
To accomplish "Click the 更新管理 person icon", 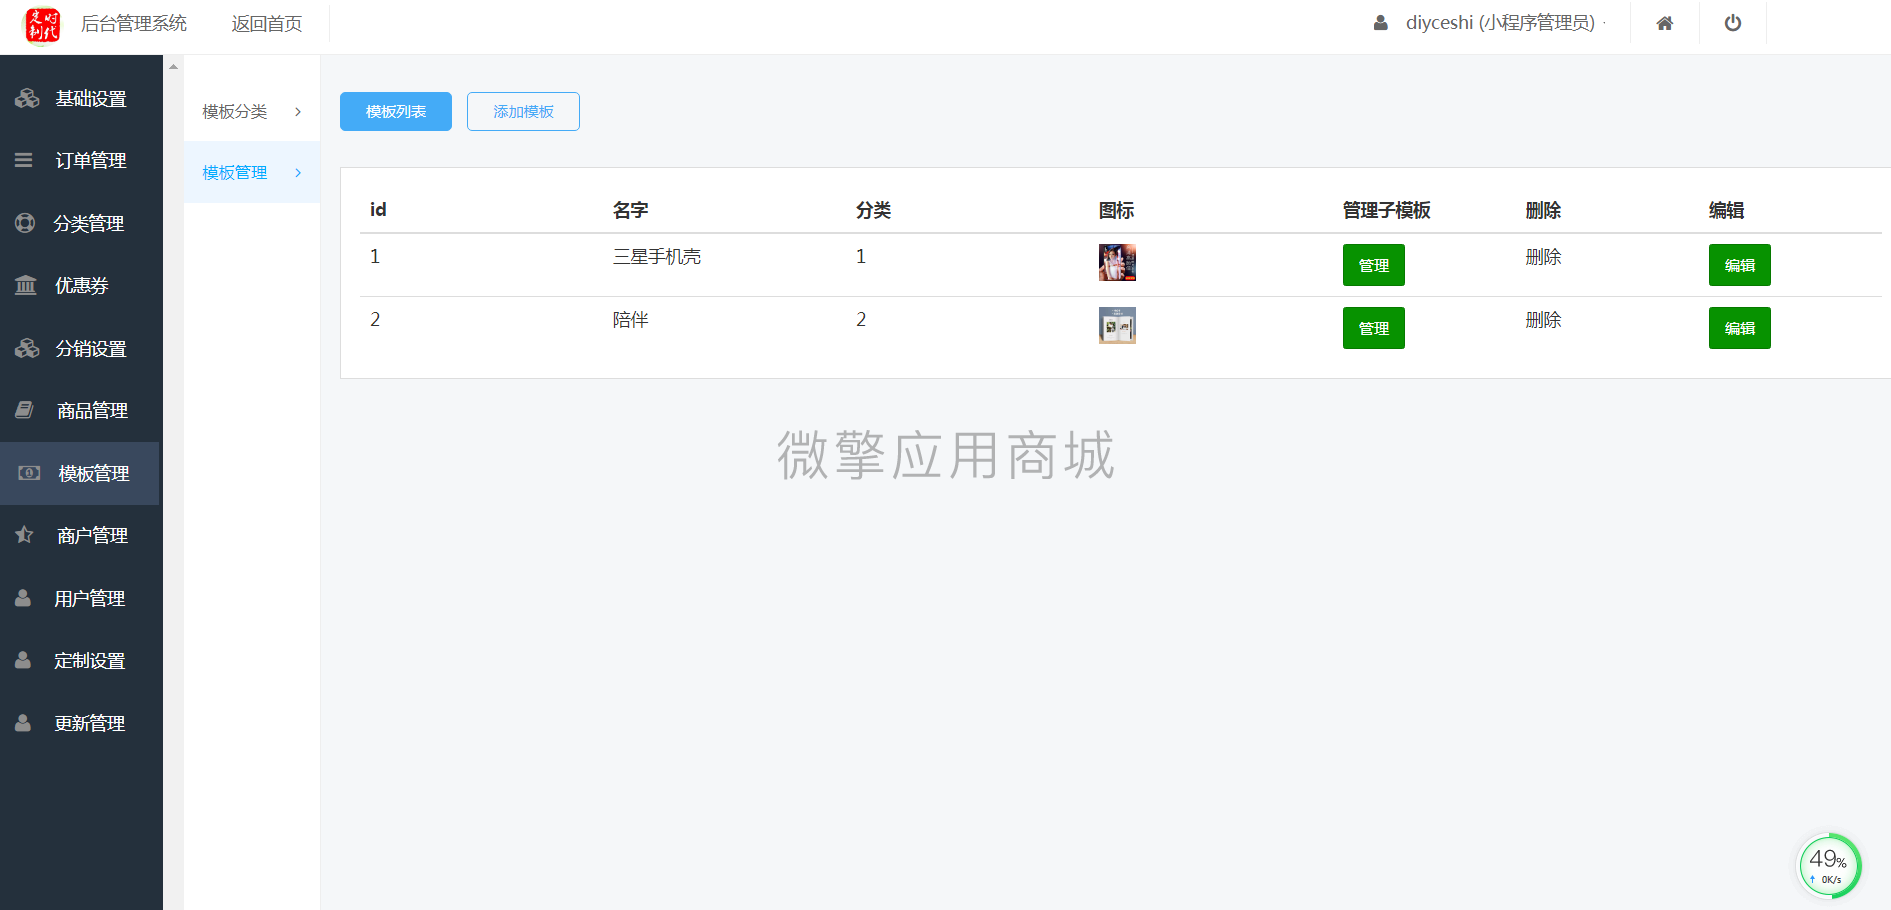I will 23,723.
